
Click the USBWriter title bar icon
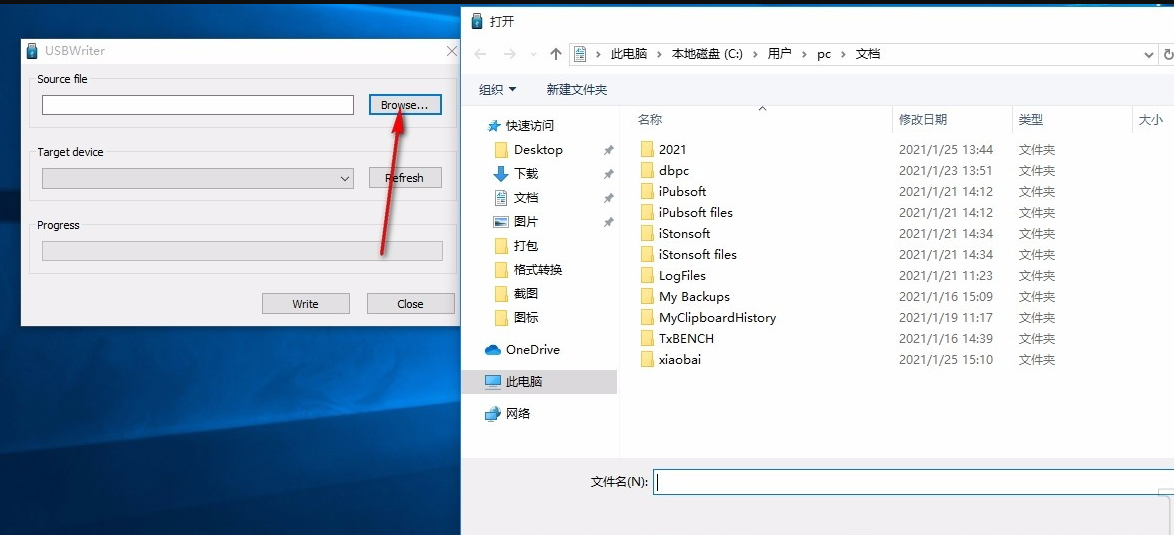coord(31,51)
